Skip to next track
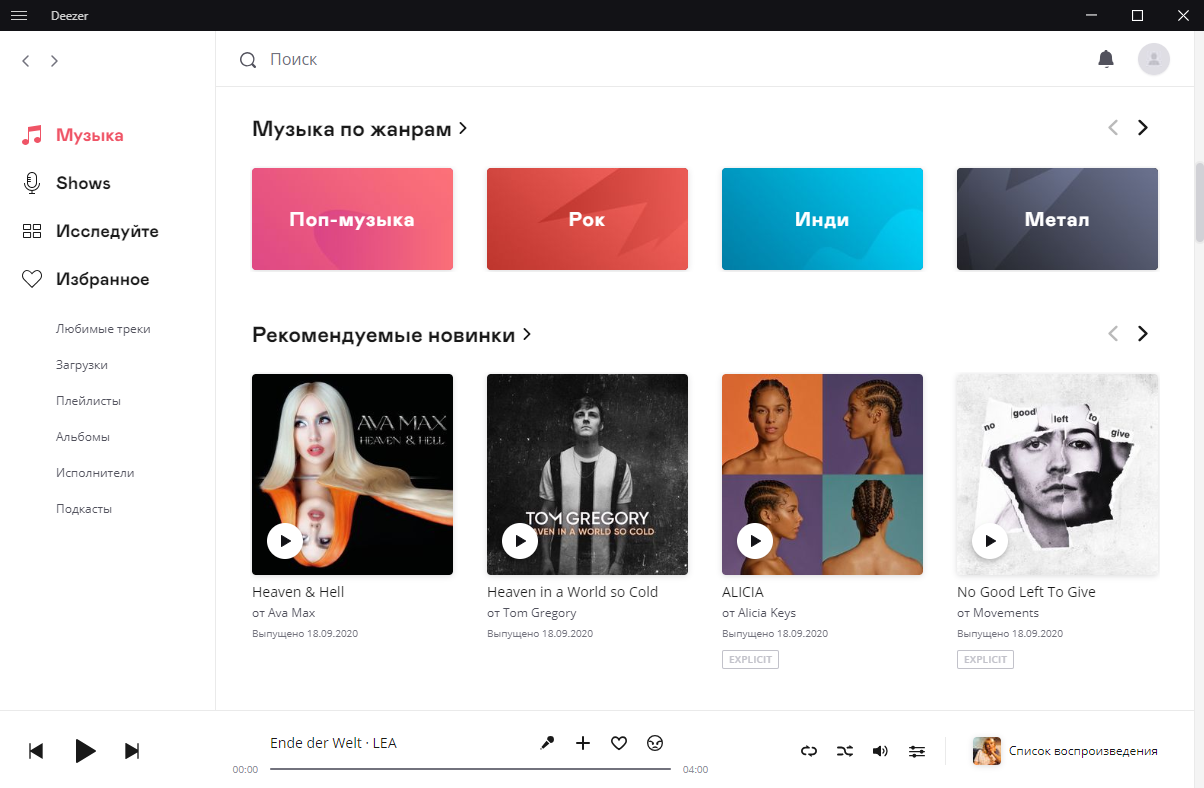1204x788 pixels. [x=132, y=751]
